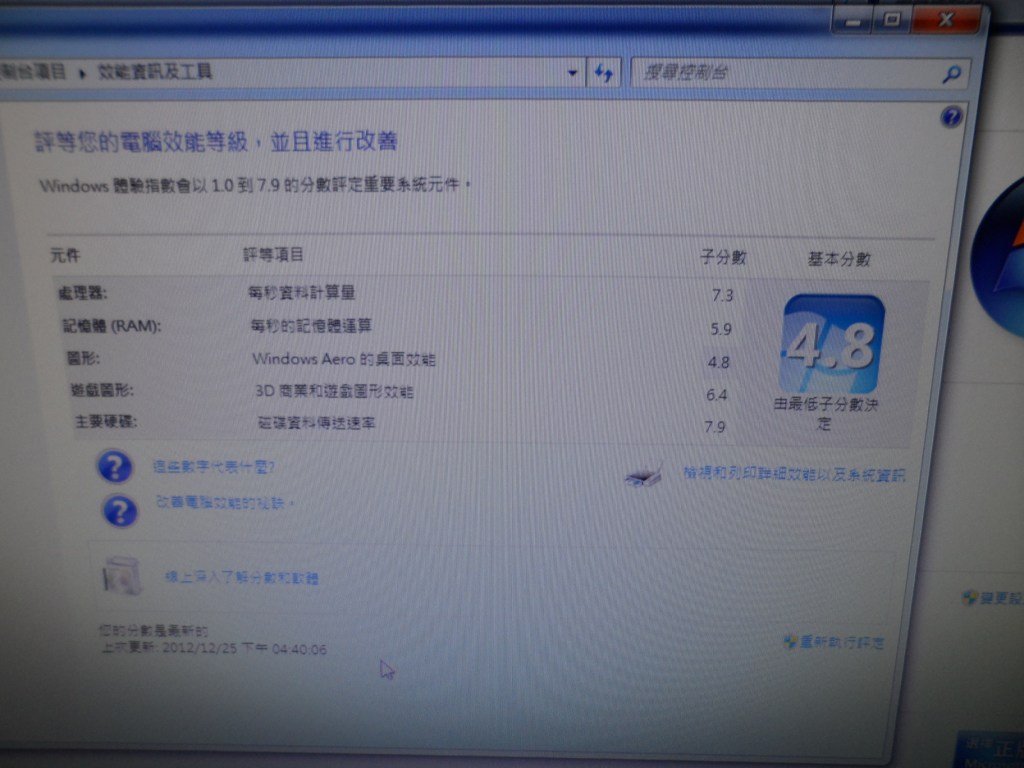The image size is (1024, 768).
Task: Click the 3D 商業和遊戲圖形效能 text
Action: (x=334, y=391)
